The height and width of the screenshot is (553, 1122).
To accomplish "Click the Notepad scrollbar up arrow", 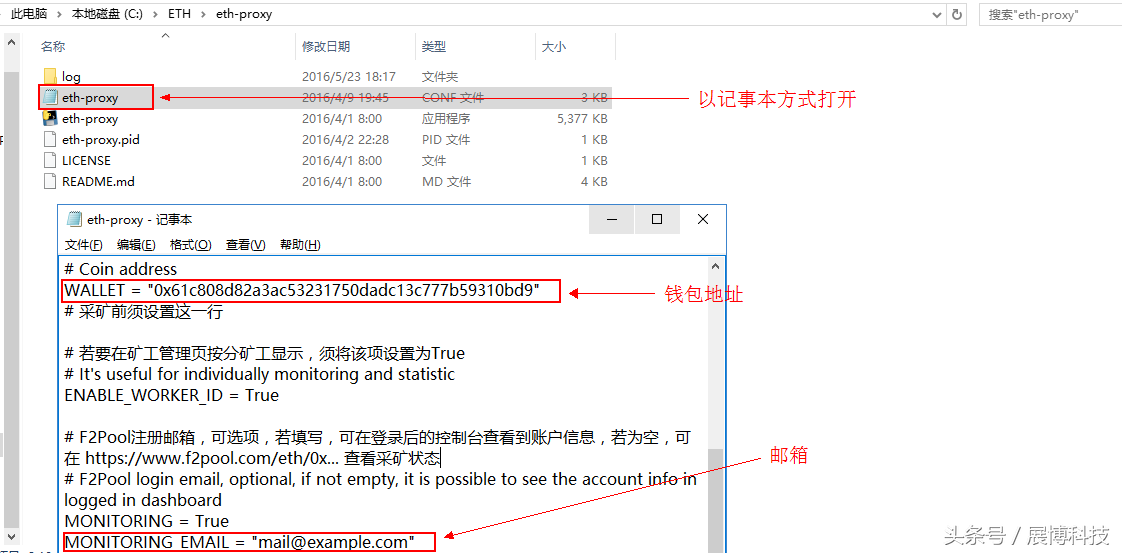I will (x=716, y=266).
